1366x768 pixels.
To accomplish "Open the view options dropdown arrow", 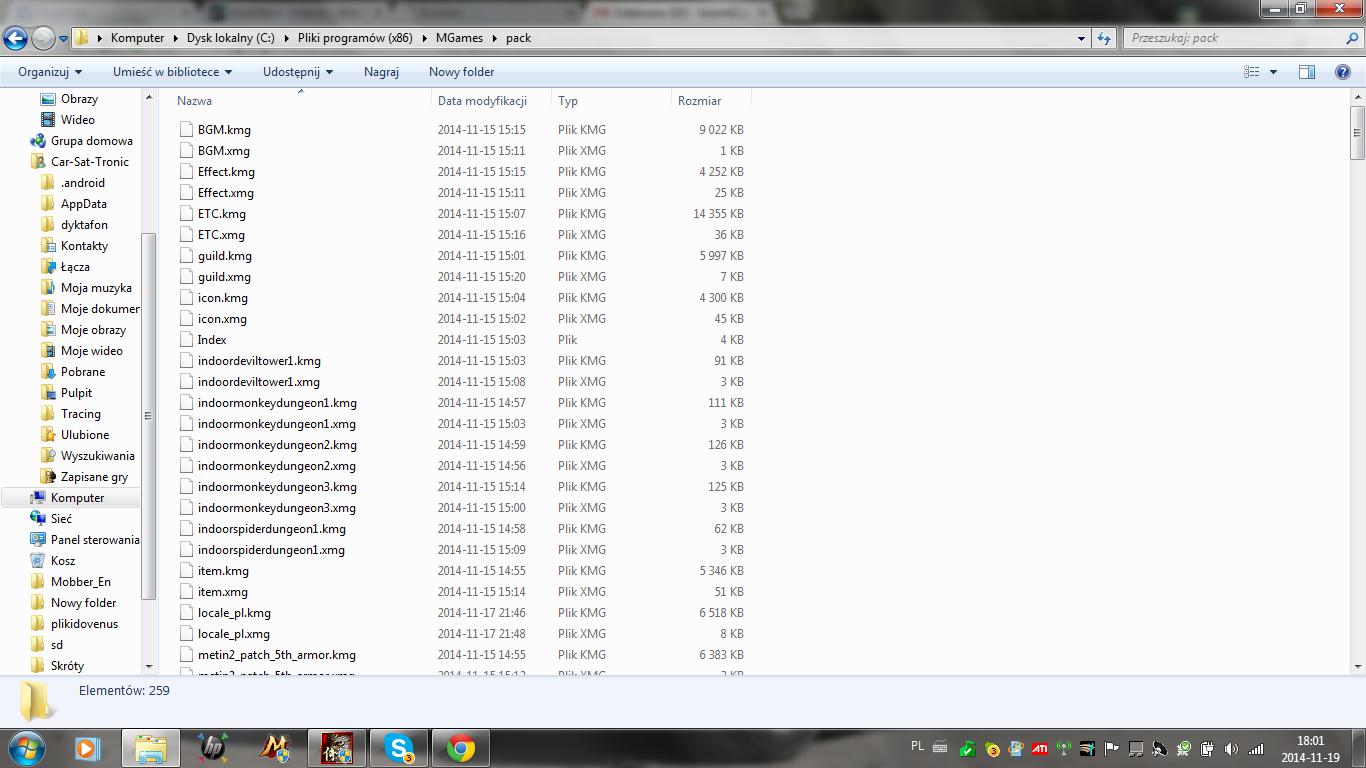I will [1273, 72].
